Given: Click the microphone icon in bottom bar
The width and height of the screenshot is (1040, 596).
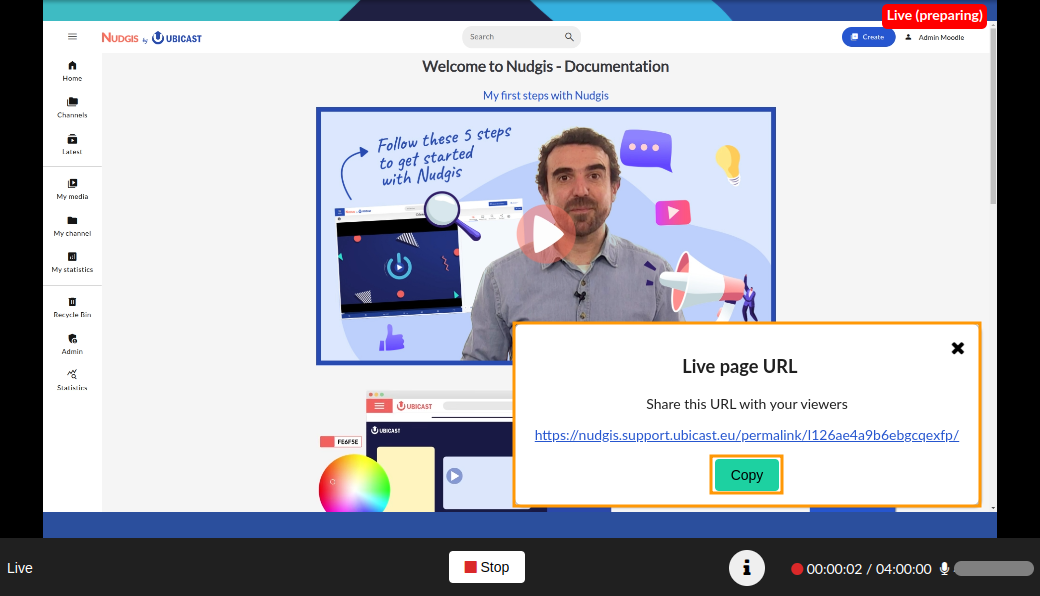Looking at the screenshot, I should (x=944, y=569).
